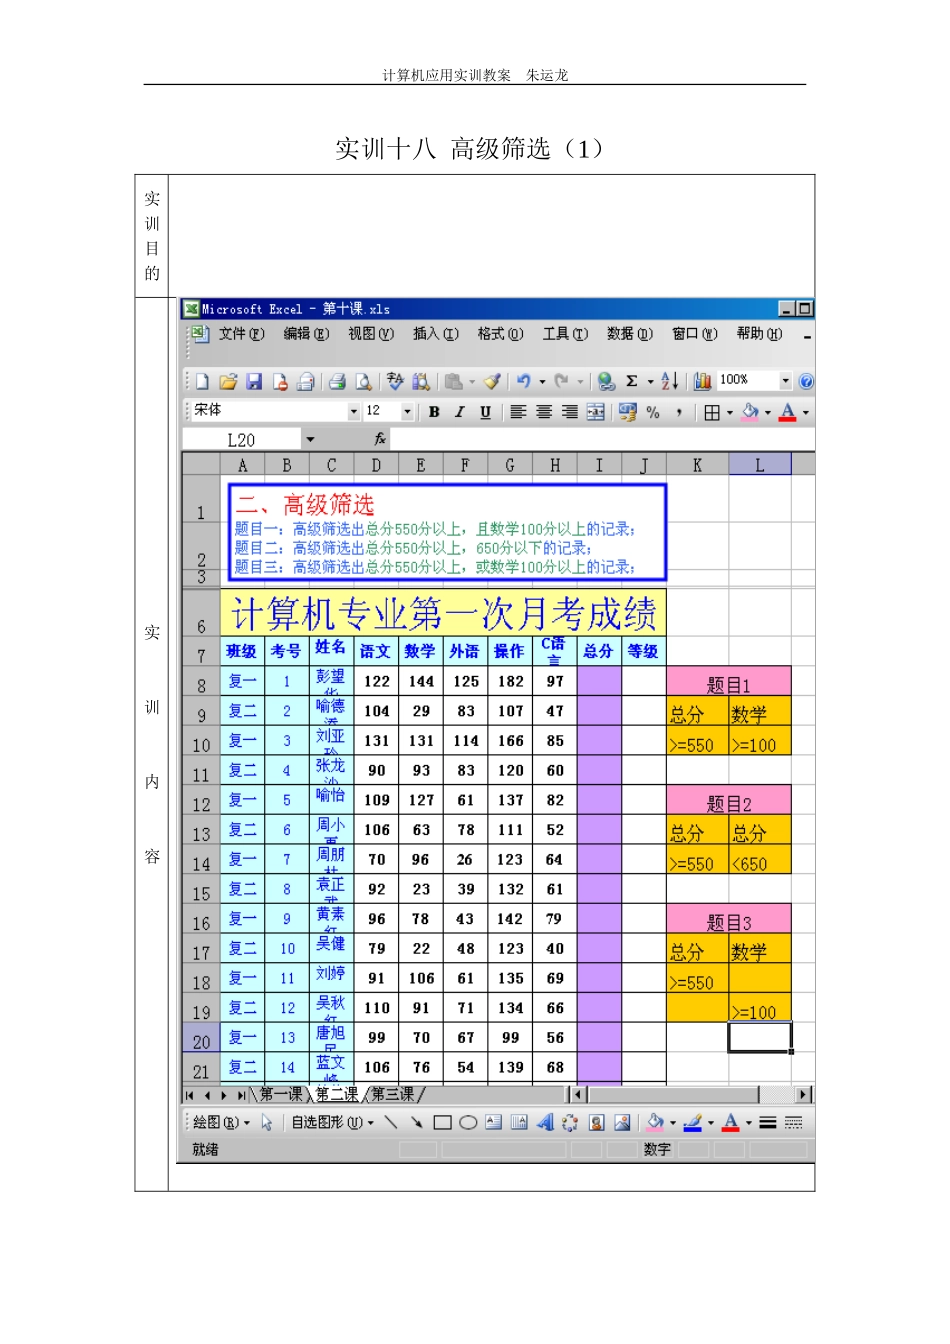The width and height of the screenshot is (950, 1344).
Task: Click inside the Name Box showing L20
Action: tap(241, 440)
